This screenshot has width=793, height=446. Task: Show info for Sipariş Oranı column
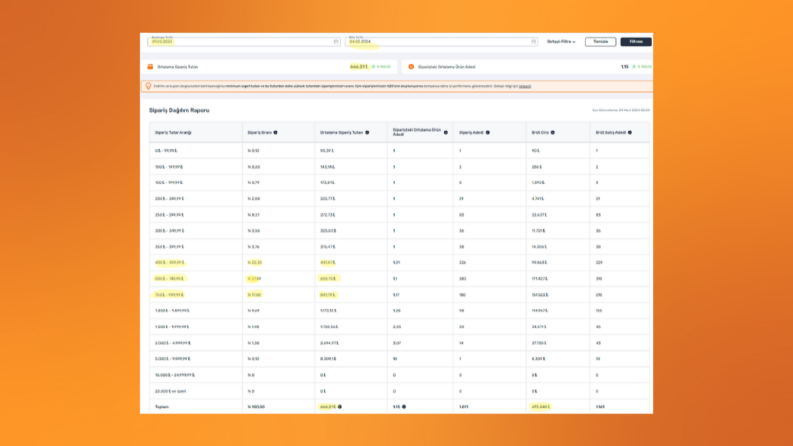276,132
